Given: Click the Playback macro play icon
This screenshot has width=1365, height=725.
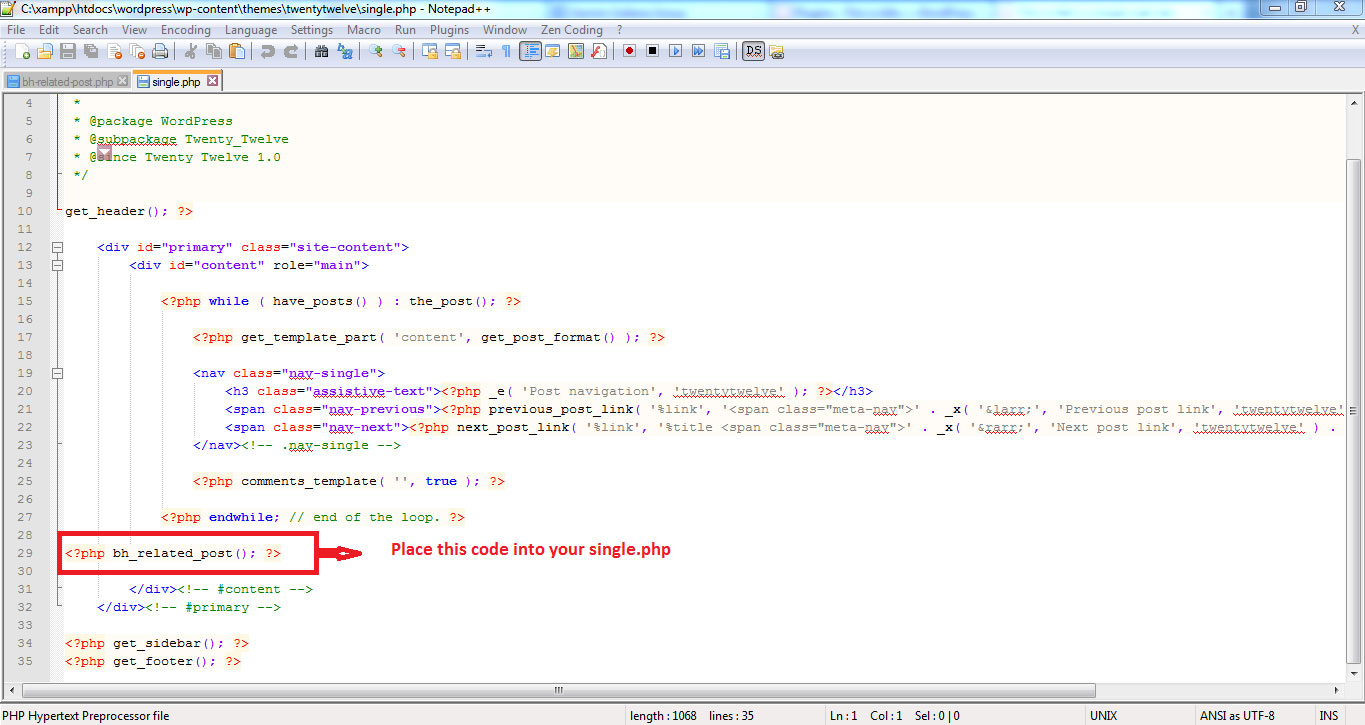Looking at the screenshot, I should point(675,51).
